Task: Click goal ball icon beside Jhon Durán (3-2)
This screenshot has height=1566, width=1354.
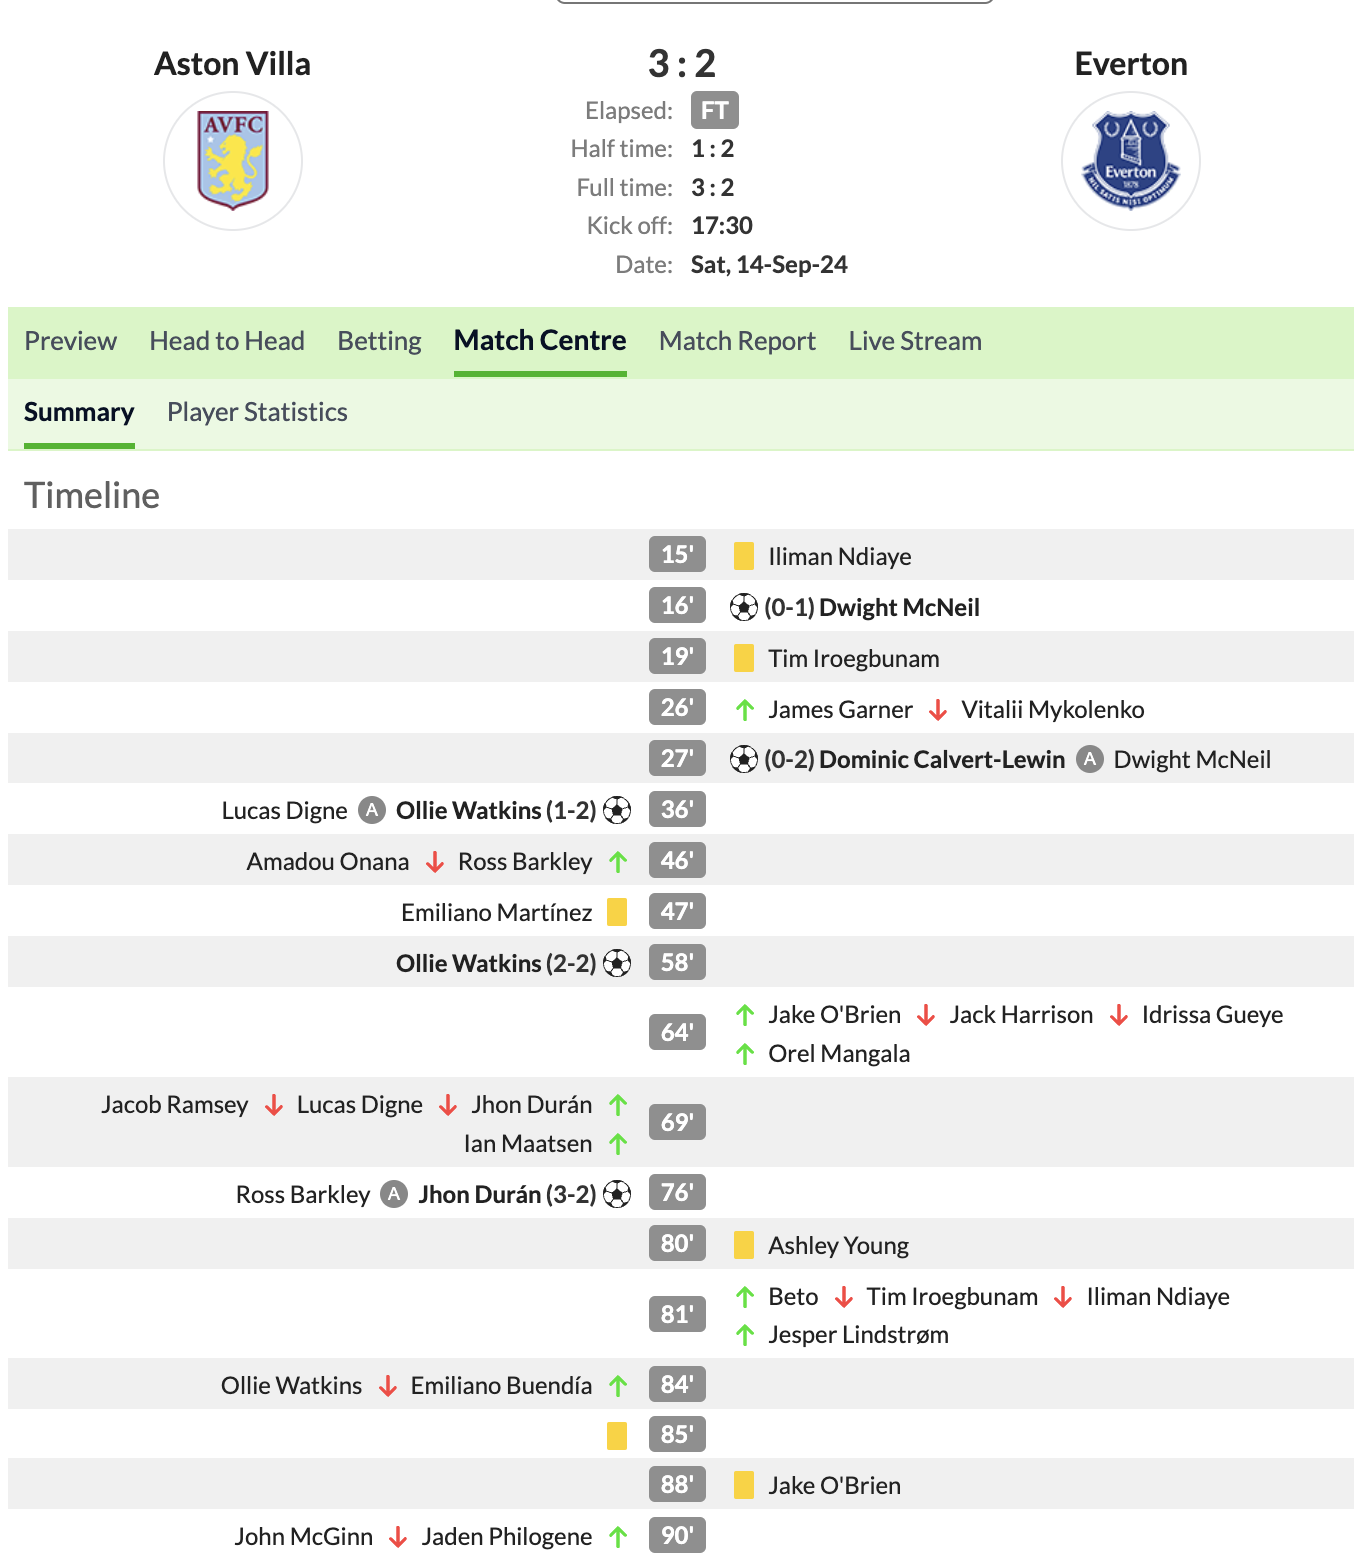Action: pyautogui.click(x=617, y=1194)
